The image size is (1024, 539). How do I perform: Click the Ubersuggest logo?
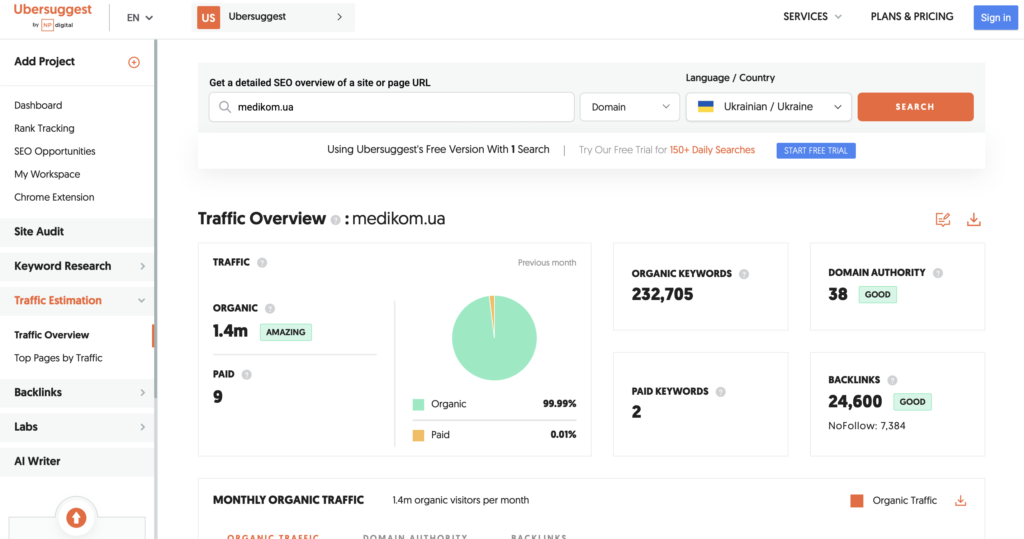tap(53, 16)
